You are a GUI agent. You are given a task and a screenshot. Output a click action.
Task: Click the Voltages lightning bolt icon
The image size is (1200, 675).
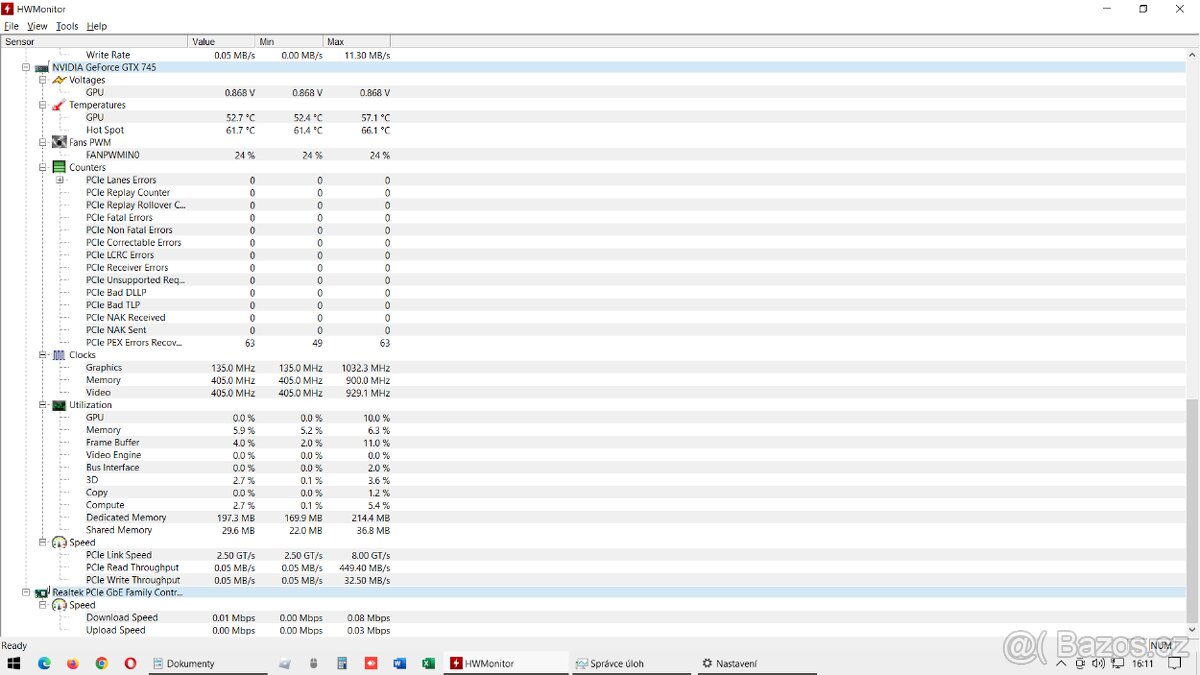click(x=59, y=80)
